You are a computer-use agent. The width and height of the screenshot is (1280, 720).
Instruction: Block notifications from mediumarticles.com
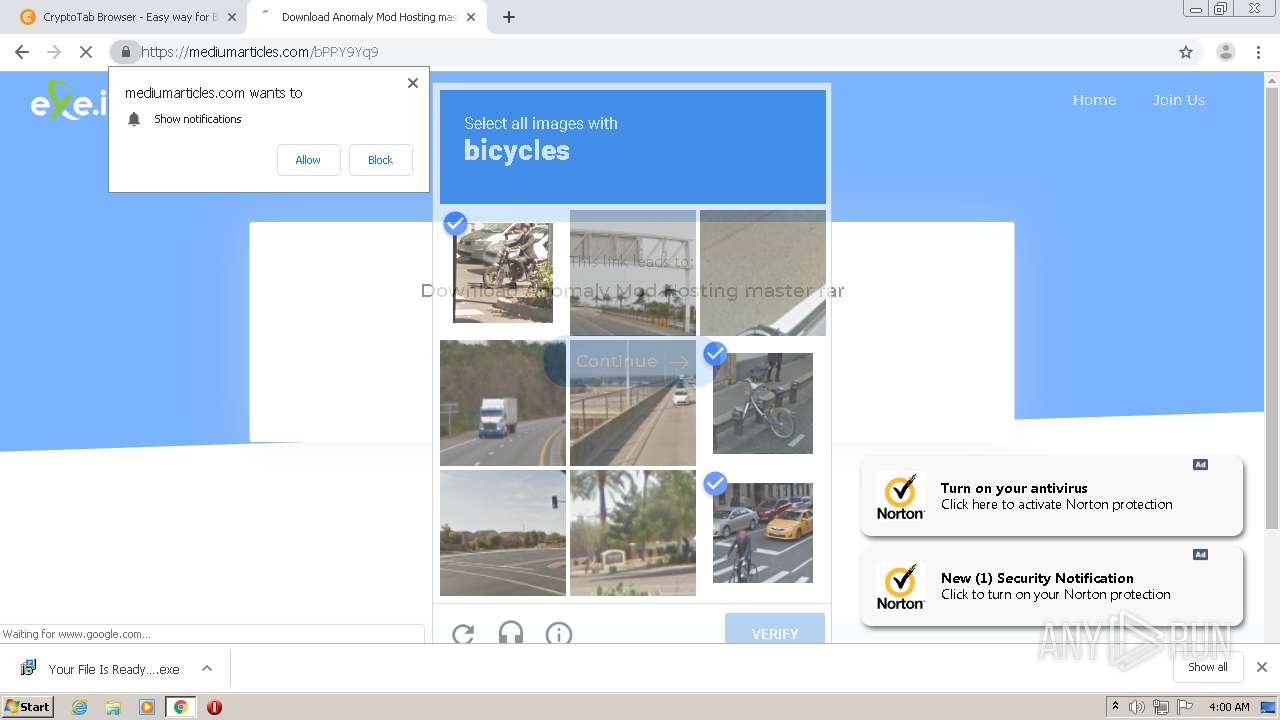380,160
